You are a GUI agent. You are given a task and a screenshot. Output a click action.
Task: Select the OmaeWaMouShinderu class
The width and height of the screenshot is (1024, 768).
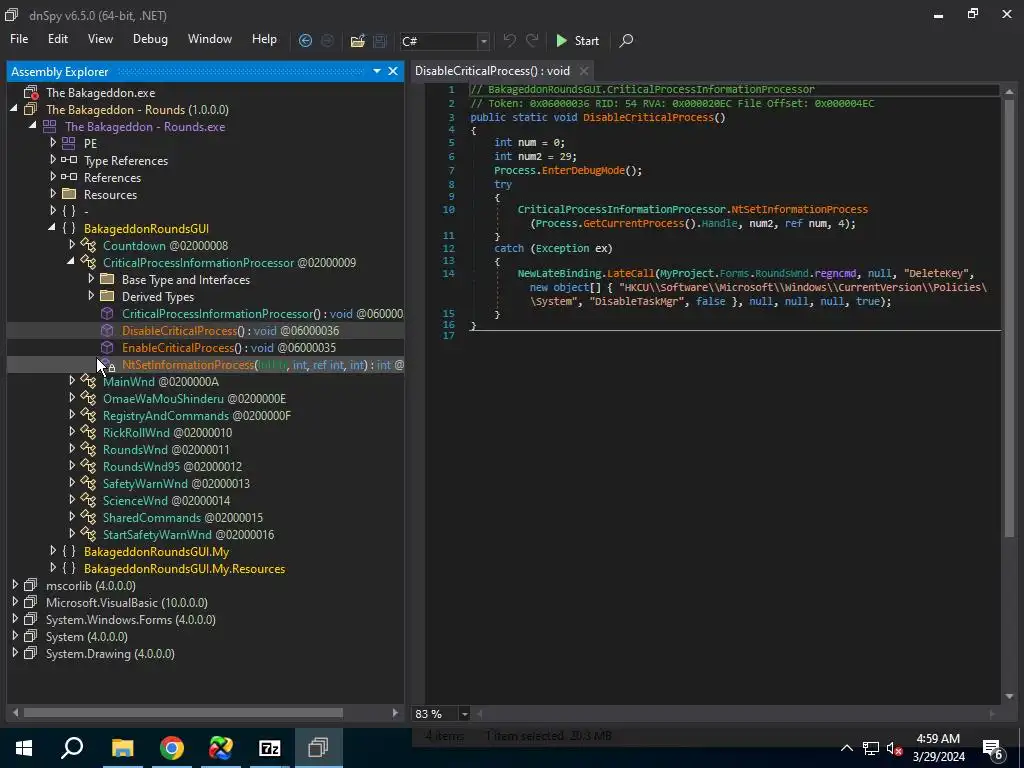pyautogui.click(x=194, y=398)
